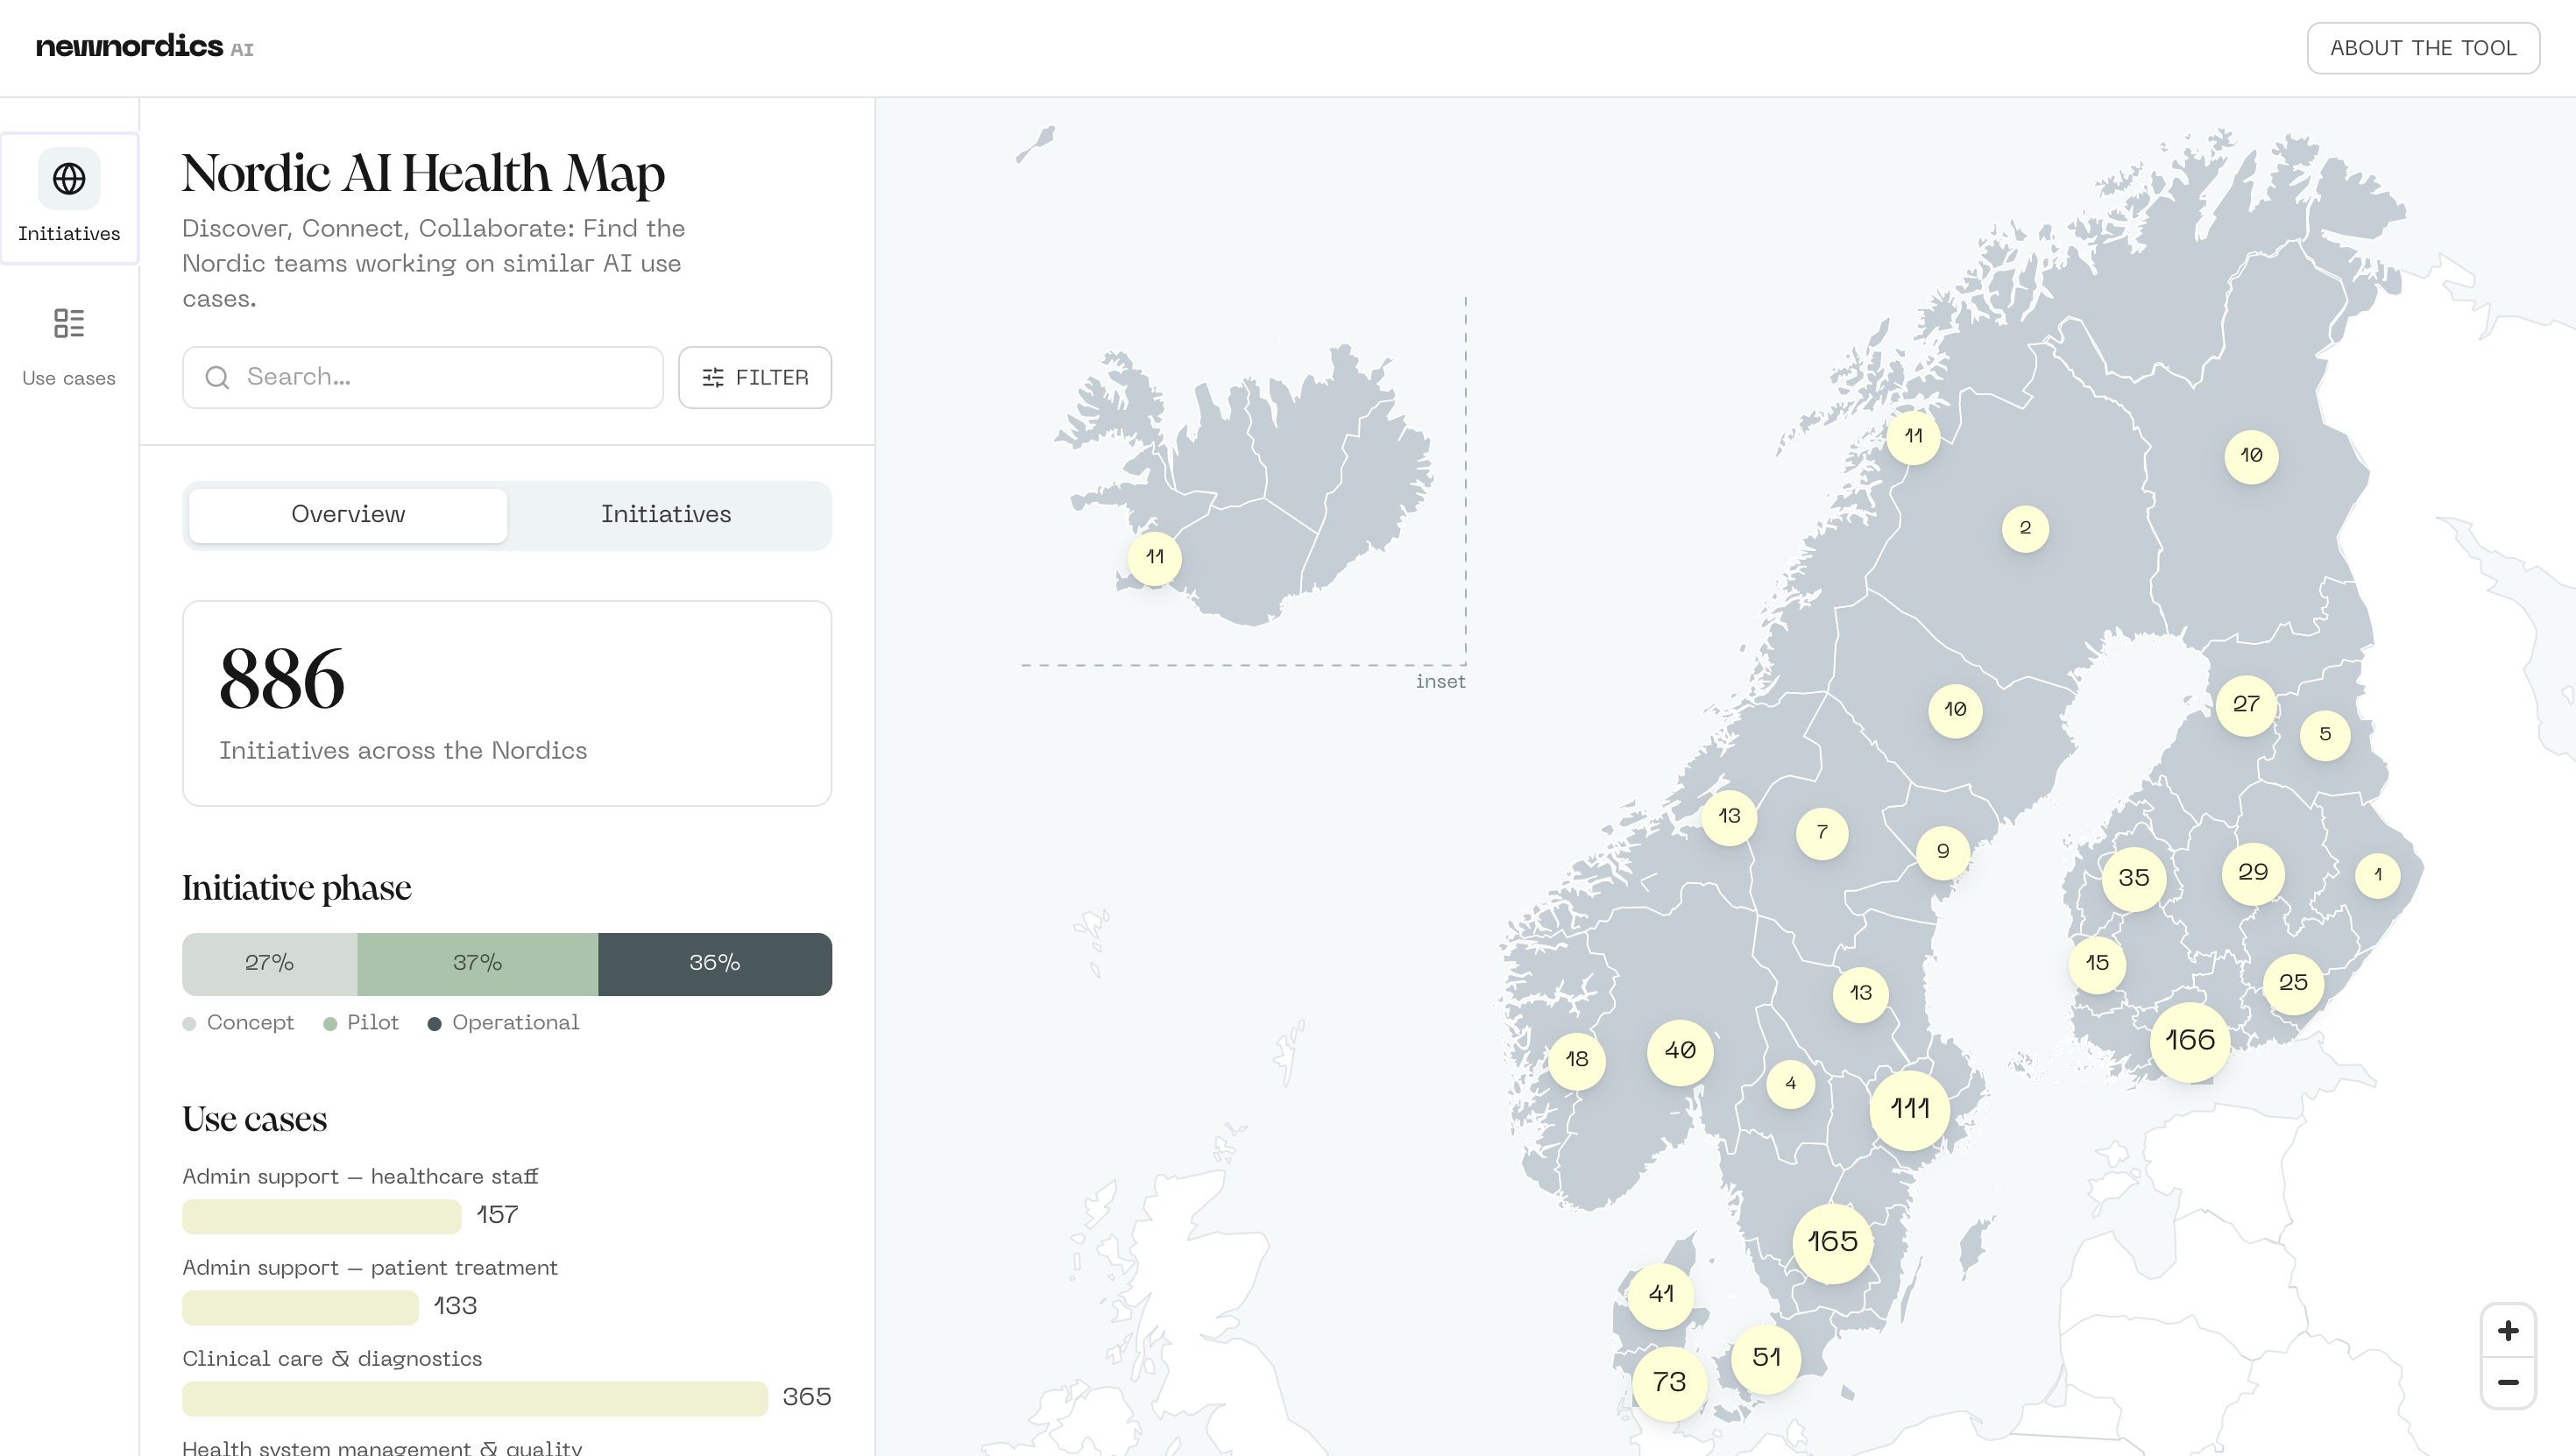Open the Initiatives globe icon in sidebar
This screenshot has height=1456, width=2576.
tap(69, 179)
